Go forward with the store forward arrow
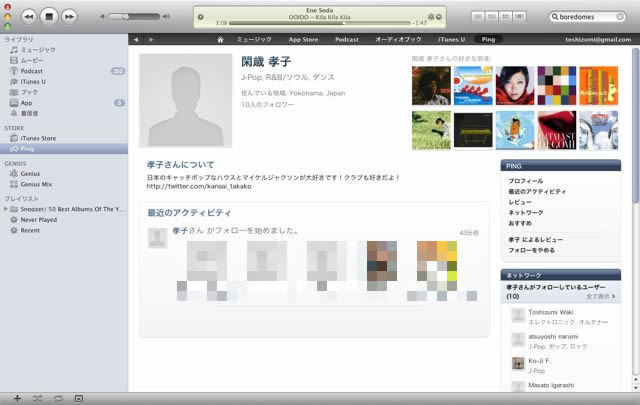 (x=151, y=40)
